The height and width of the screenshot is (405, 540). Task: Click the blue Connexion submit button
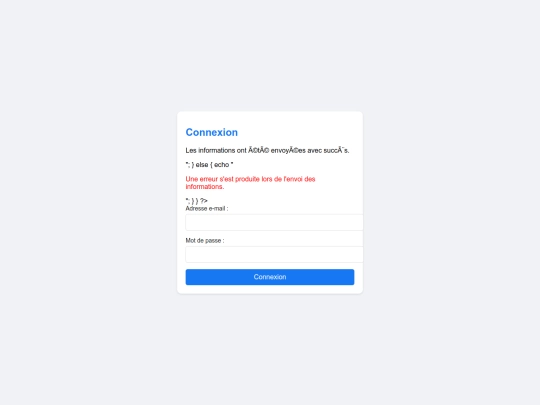270,277
